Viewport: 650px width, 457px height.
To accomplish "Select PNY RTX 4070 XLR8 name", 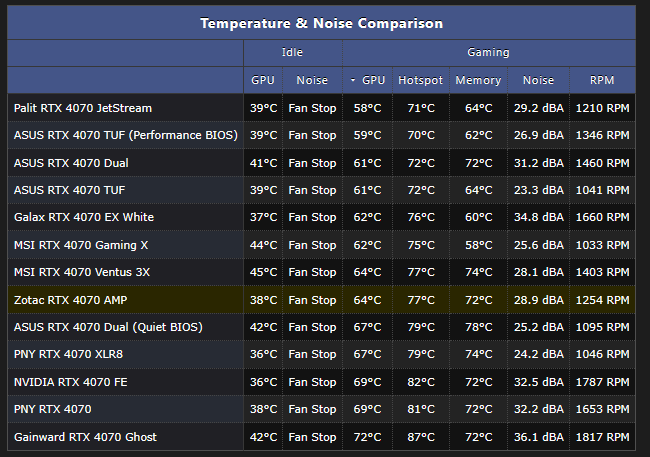I will (x=68, y=354).
